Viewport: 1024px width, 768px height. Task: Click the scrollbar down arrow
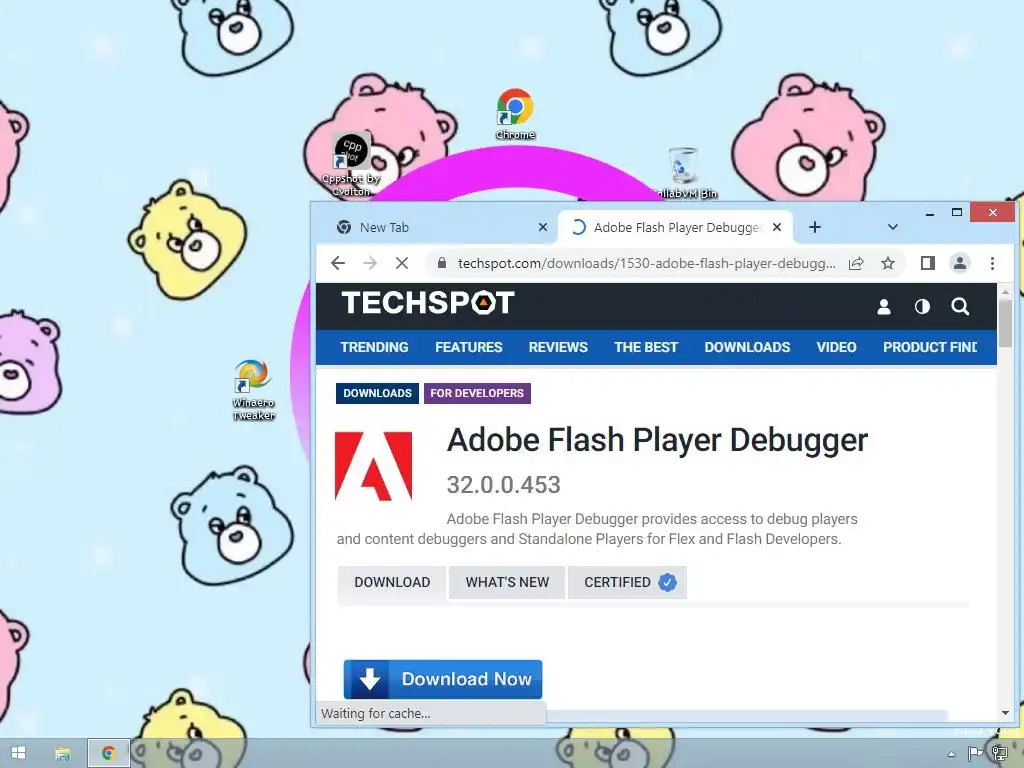coord(1005,712)
